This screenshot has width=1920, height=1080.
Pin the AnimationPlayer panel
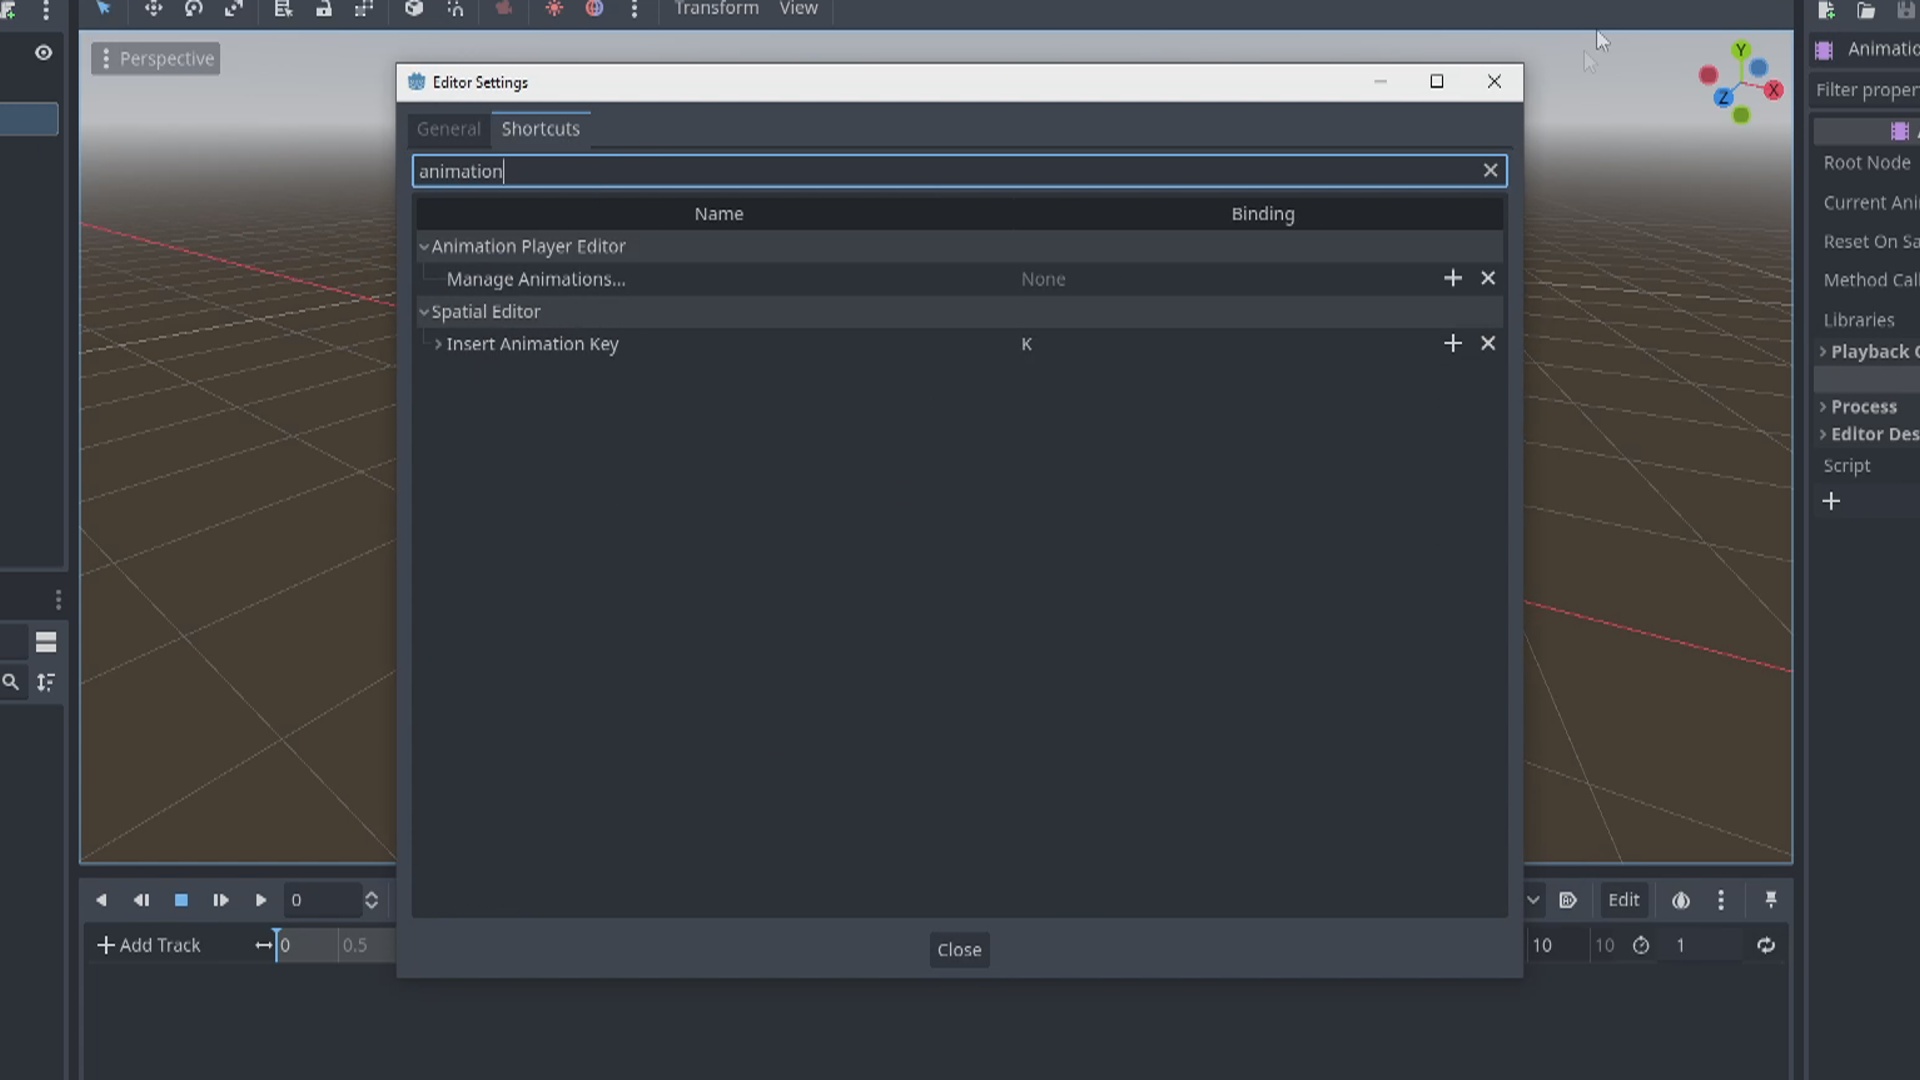pos(1771,900)
